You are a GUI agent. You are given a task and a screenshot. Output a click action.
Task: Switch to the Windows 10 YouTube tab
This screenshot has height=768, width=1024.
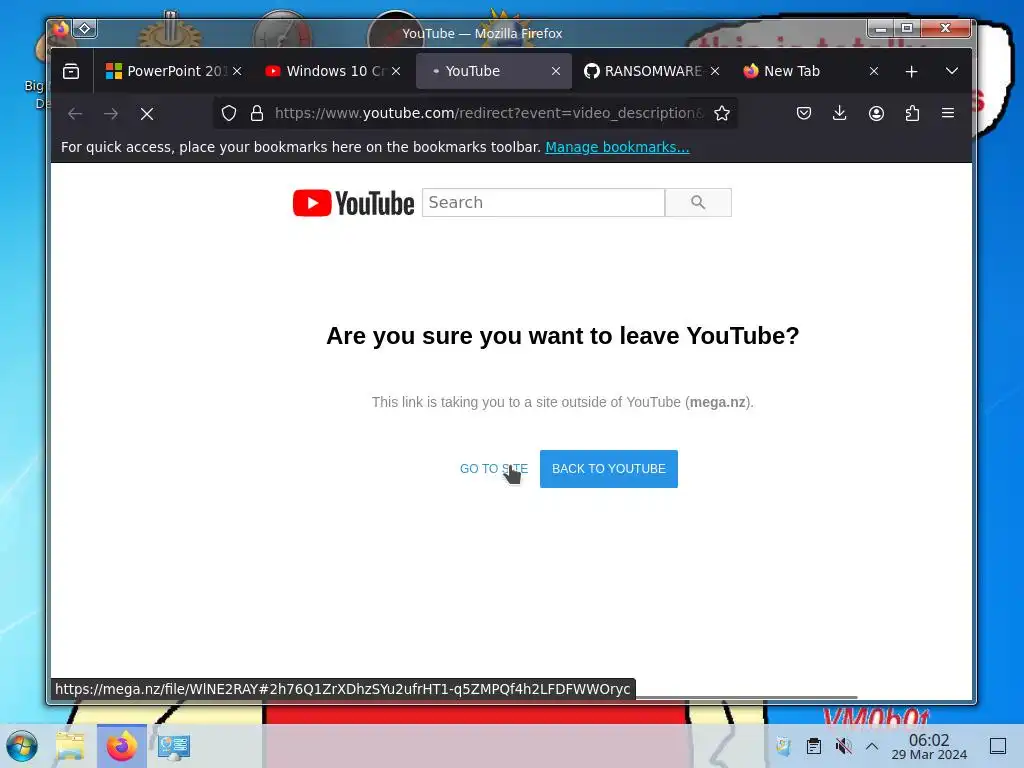pyautogui.click(x=334, y=71)
